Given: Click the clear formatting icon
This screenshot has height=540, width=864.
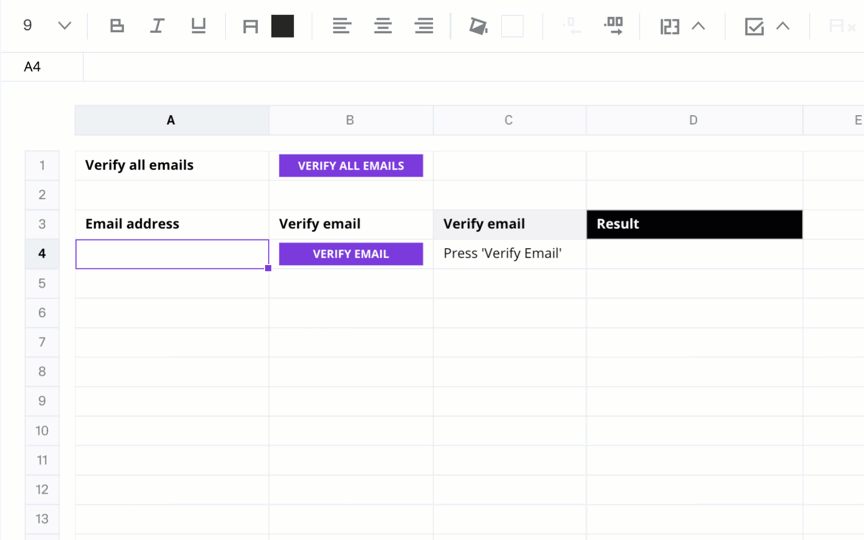Looking at the screenshot, I should (842, 26).
